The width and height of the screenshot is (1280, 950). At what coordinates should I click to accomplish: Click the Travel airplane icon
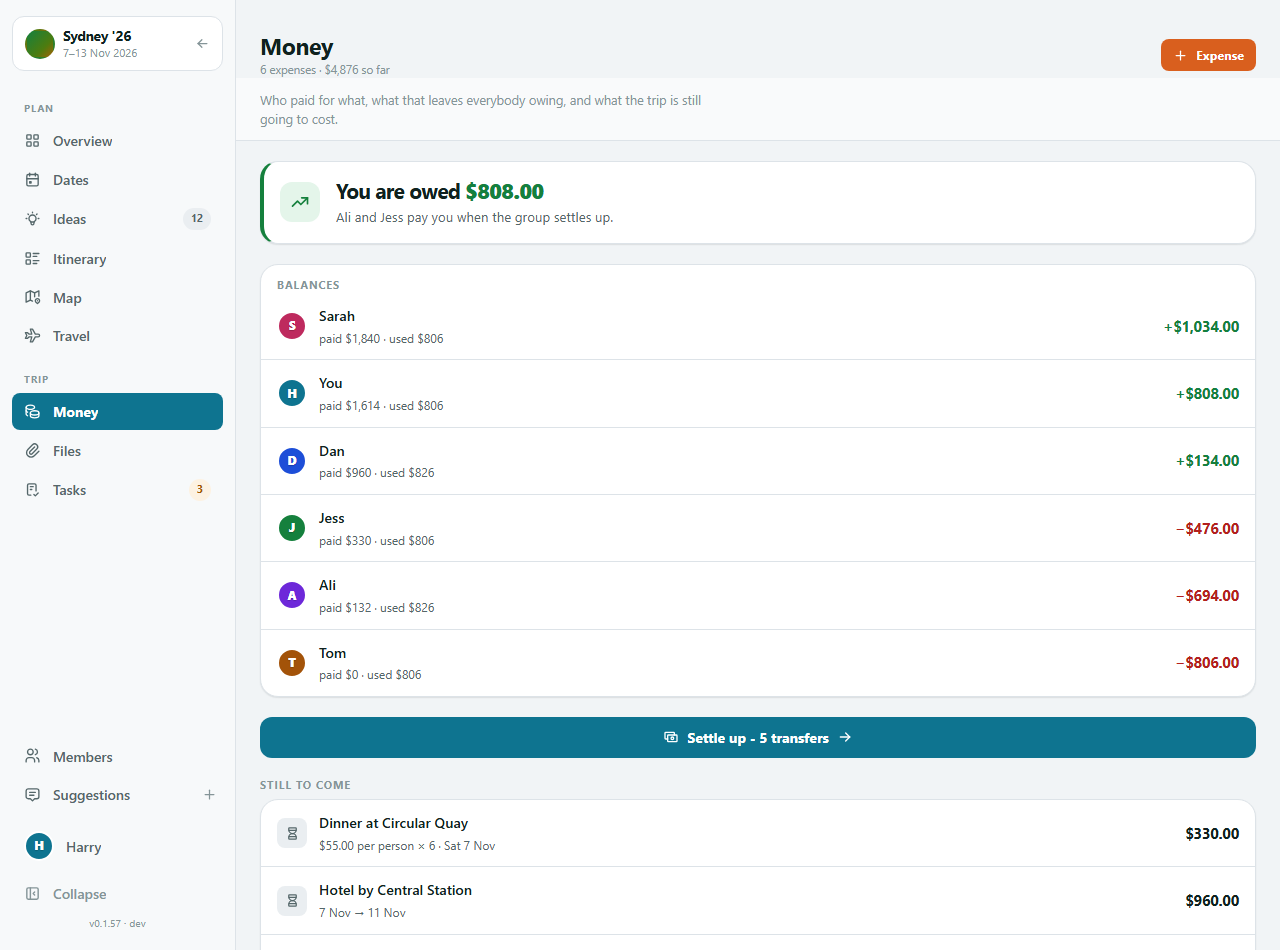click(x=33, y=336)
